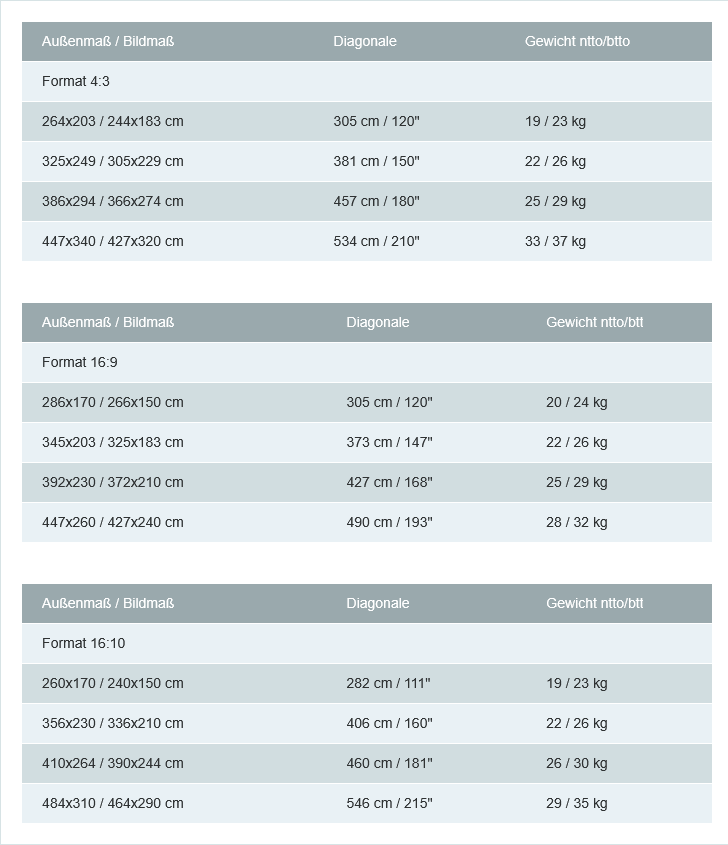Click the "447x340 / 427x320 cm" dimension cell
Viewport: 728px width, 845px height.
[x=113, y=241]
